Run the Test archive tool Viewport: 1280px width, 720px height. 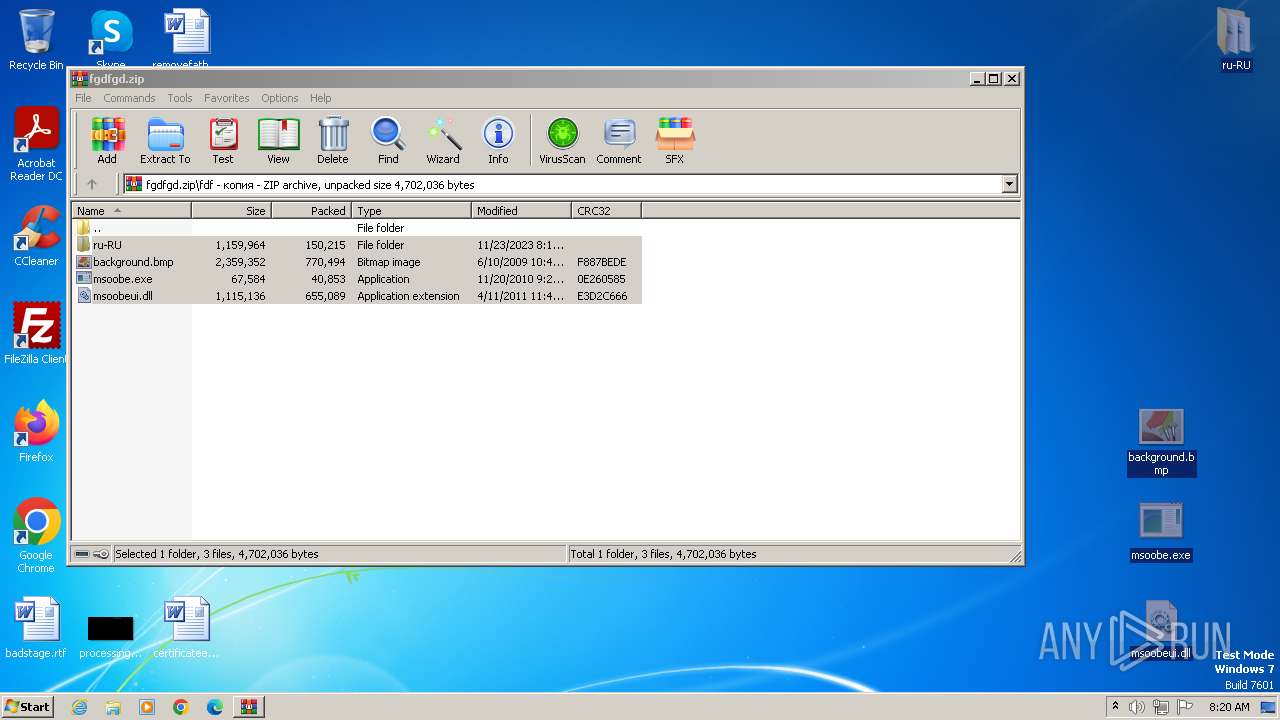[x=223, y=140]
